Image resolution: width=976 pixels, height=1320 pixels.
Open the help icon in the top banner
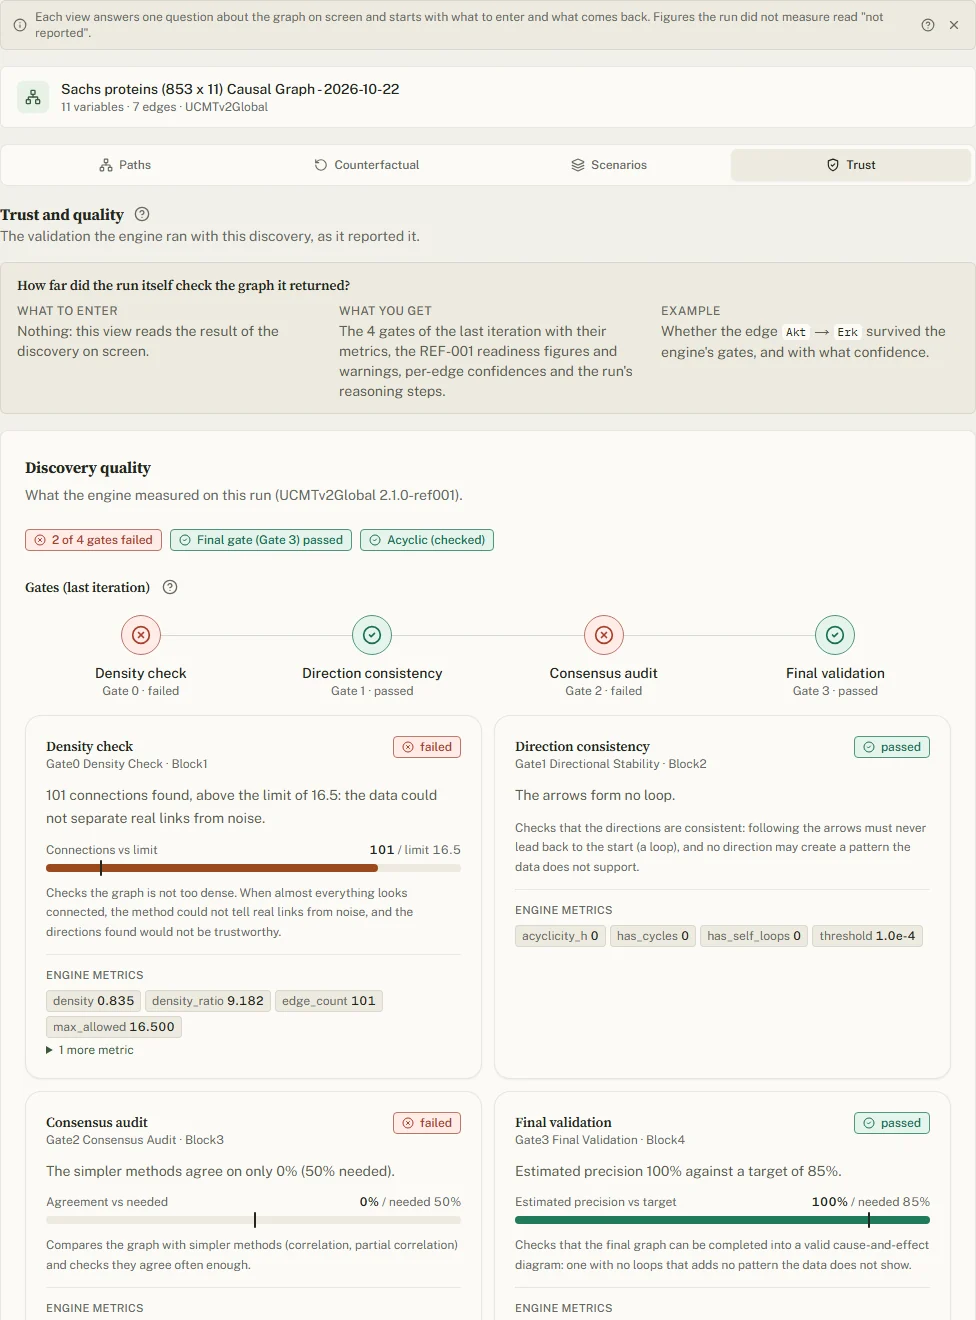point(928,25)
